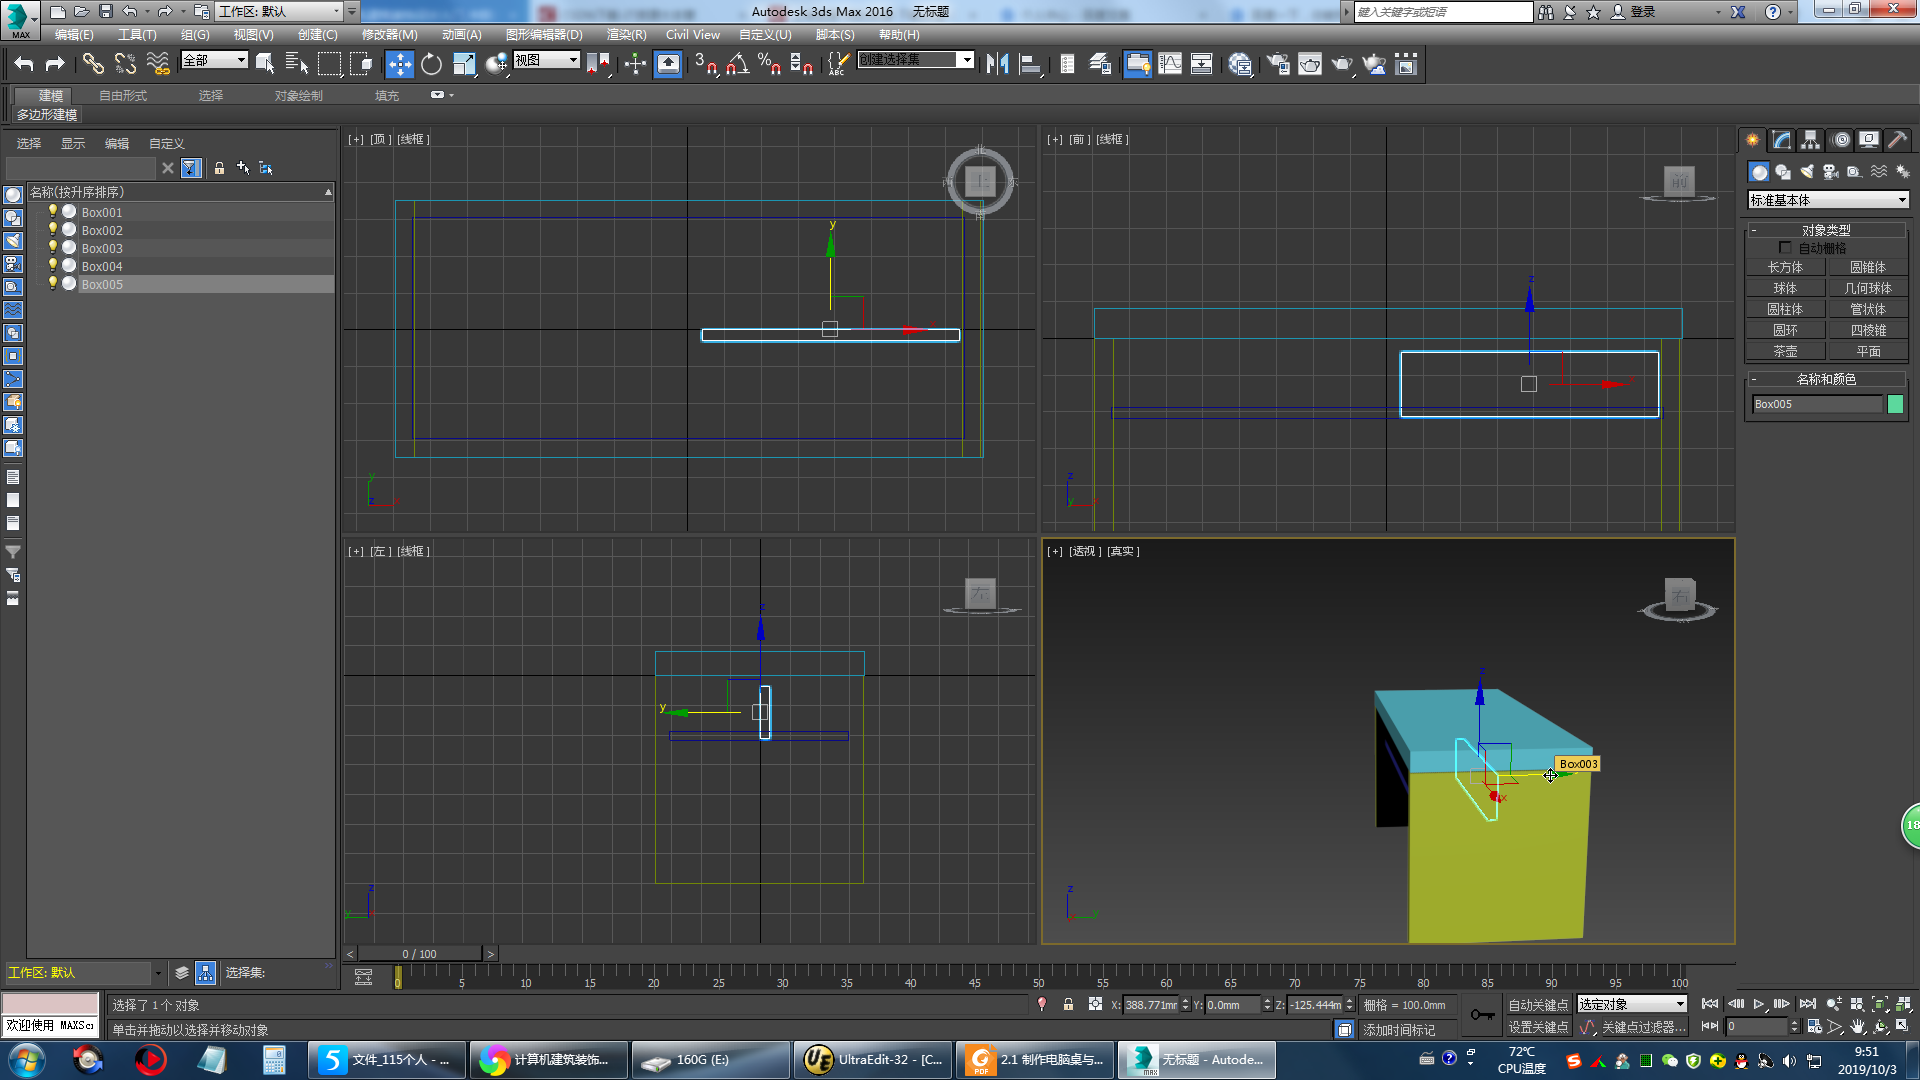Image resolution: width=1920 pixels, height=1080 pixels.
Task: Undo the last action in main toolbar
Action: click(x=24, y=64)
